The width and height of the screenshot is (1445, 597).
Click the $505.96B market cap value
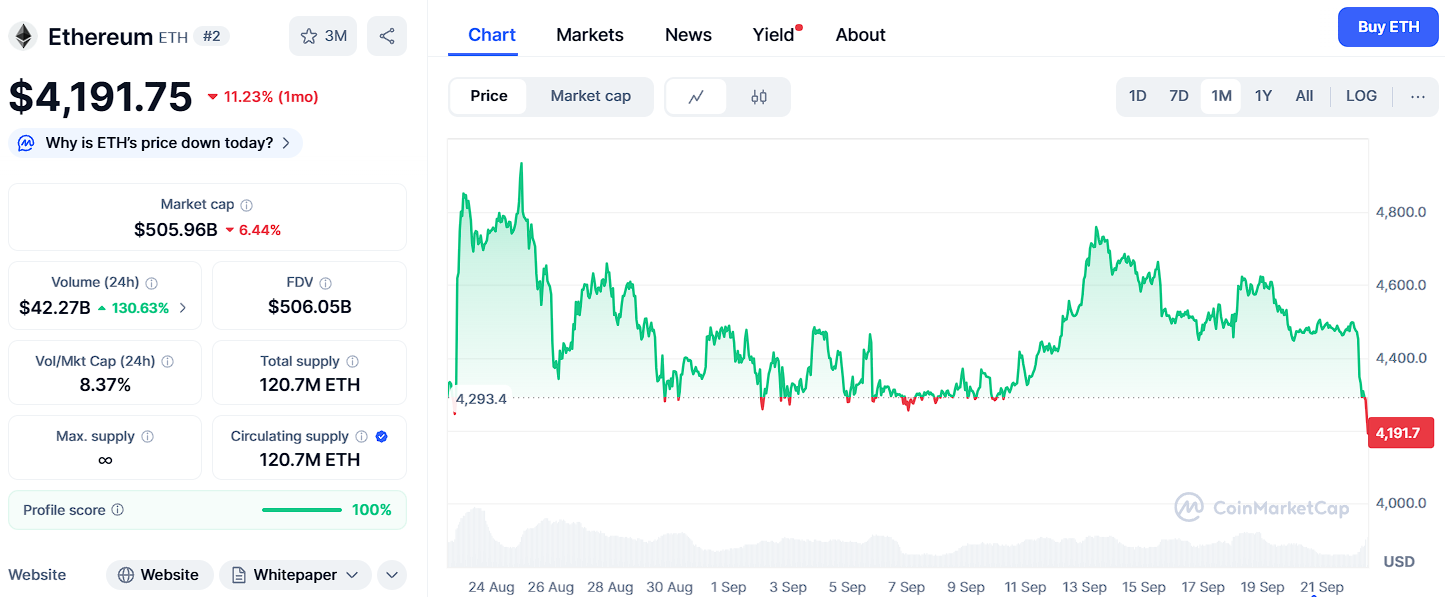[176, 230]
